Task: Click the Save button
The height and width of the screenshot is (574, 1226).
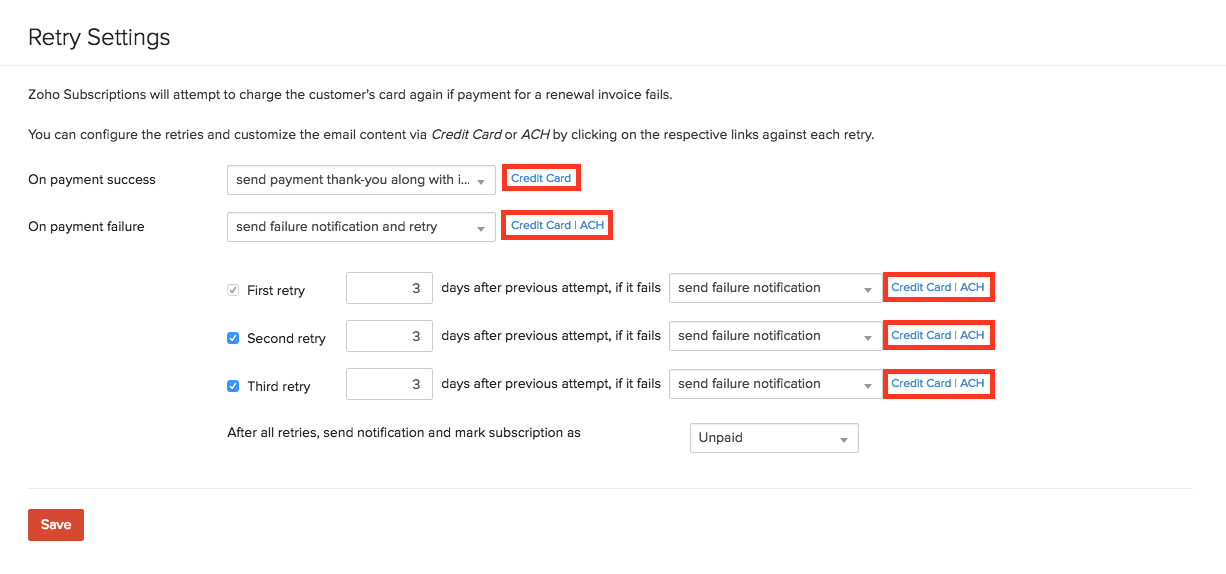Action: [x=56, y=525]
